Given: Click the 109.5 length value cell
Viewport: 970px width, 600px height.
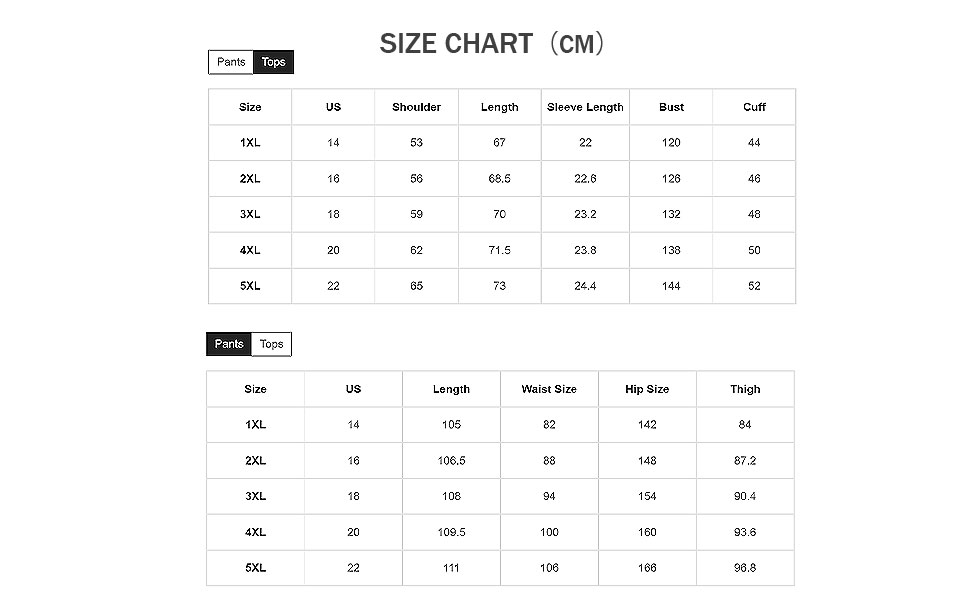Looking at the screenshot, I should point(452,532).
